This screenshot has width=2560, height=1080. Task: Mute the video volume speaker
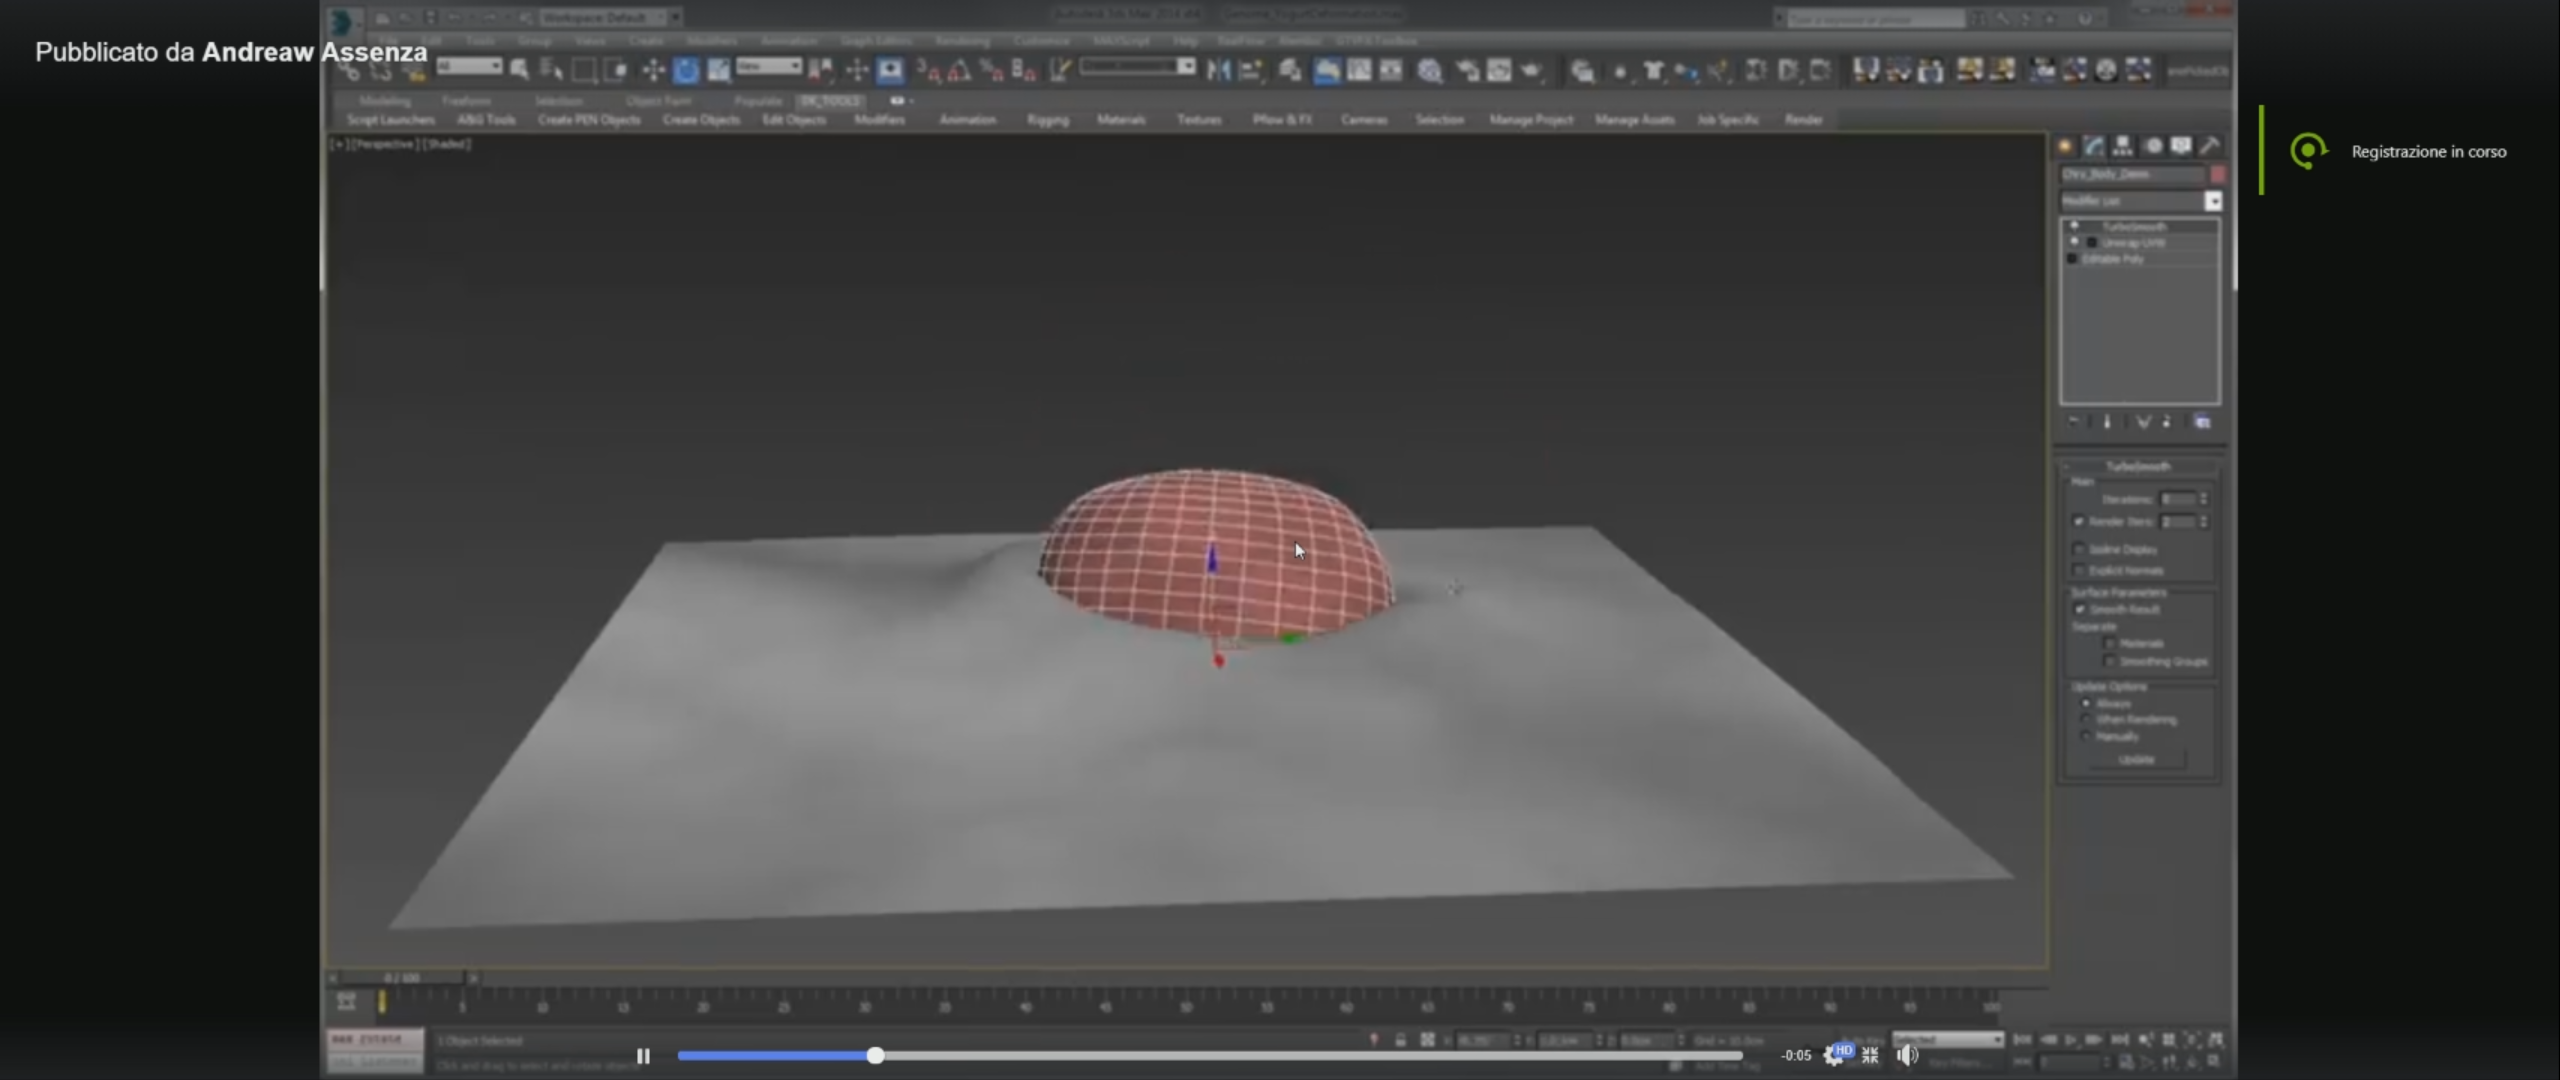(1907, 1055)
